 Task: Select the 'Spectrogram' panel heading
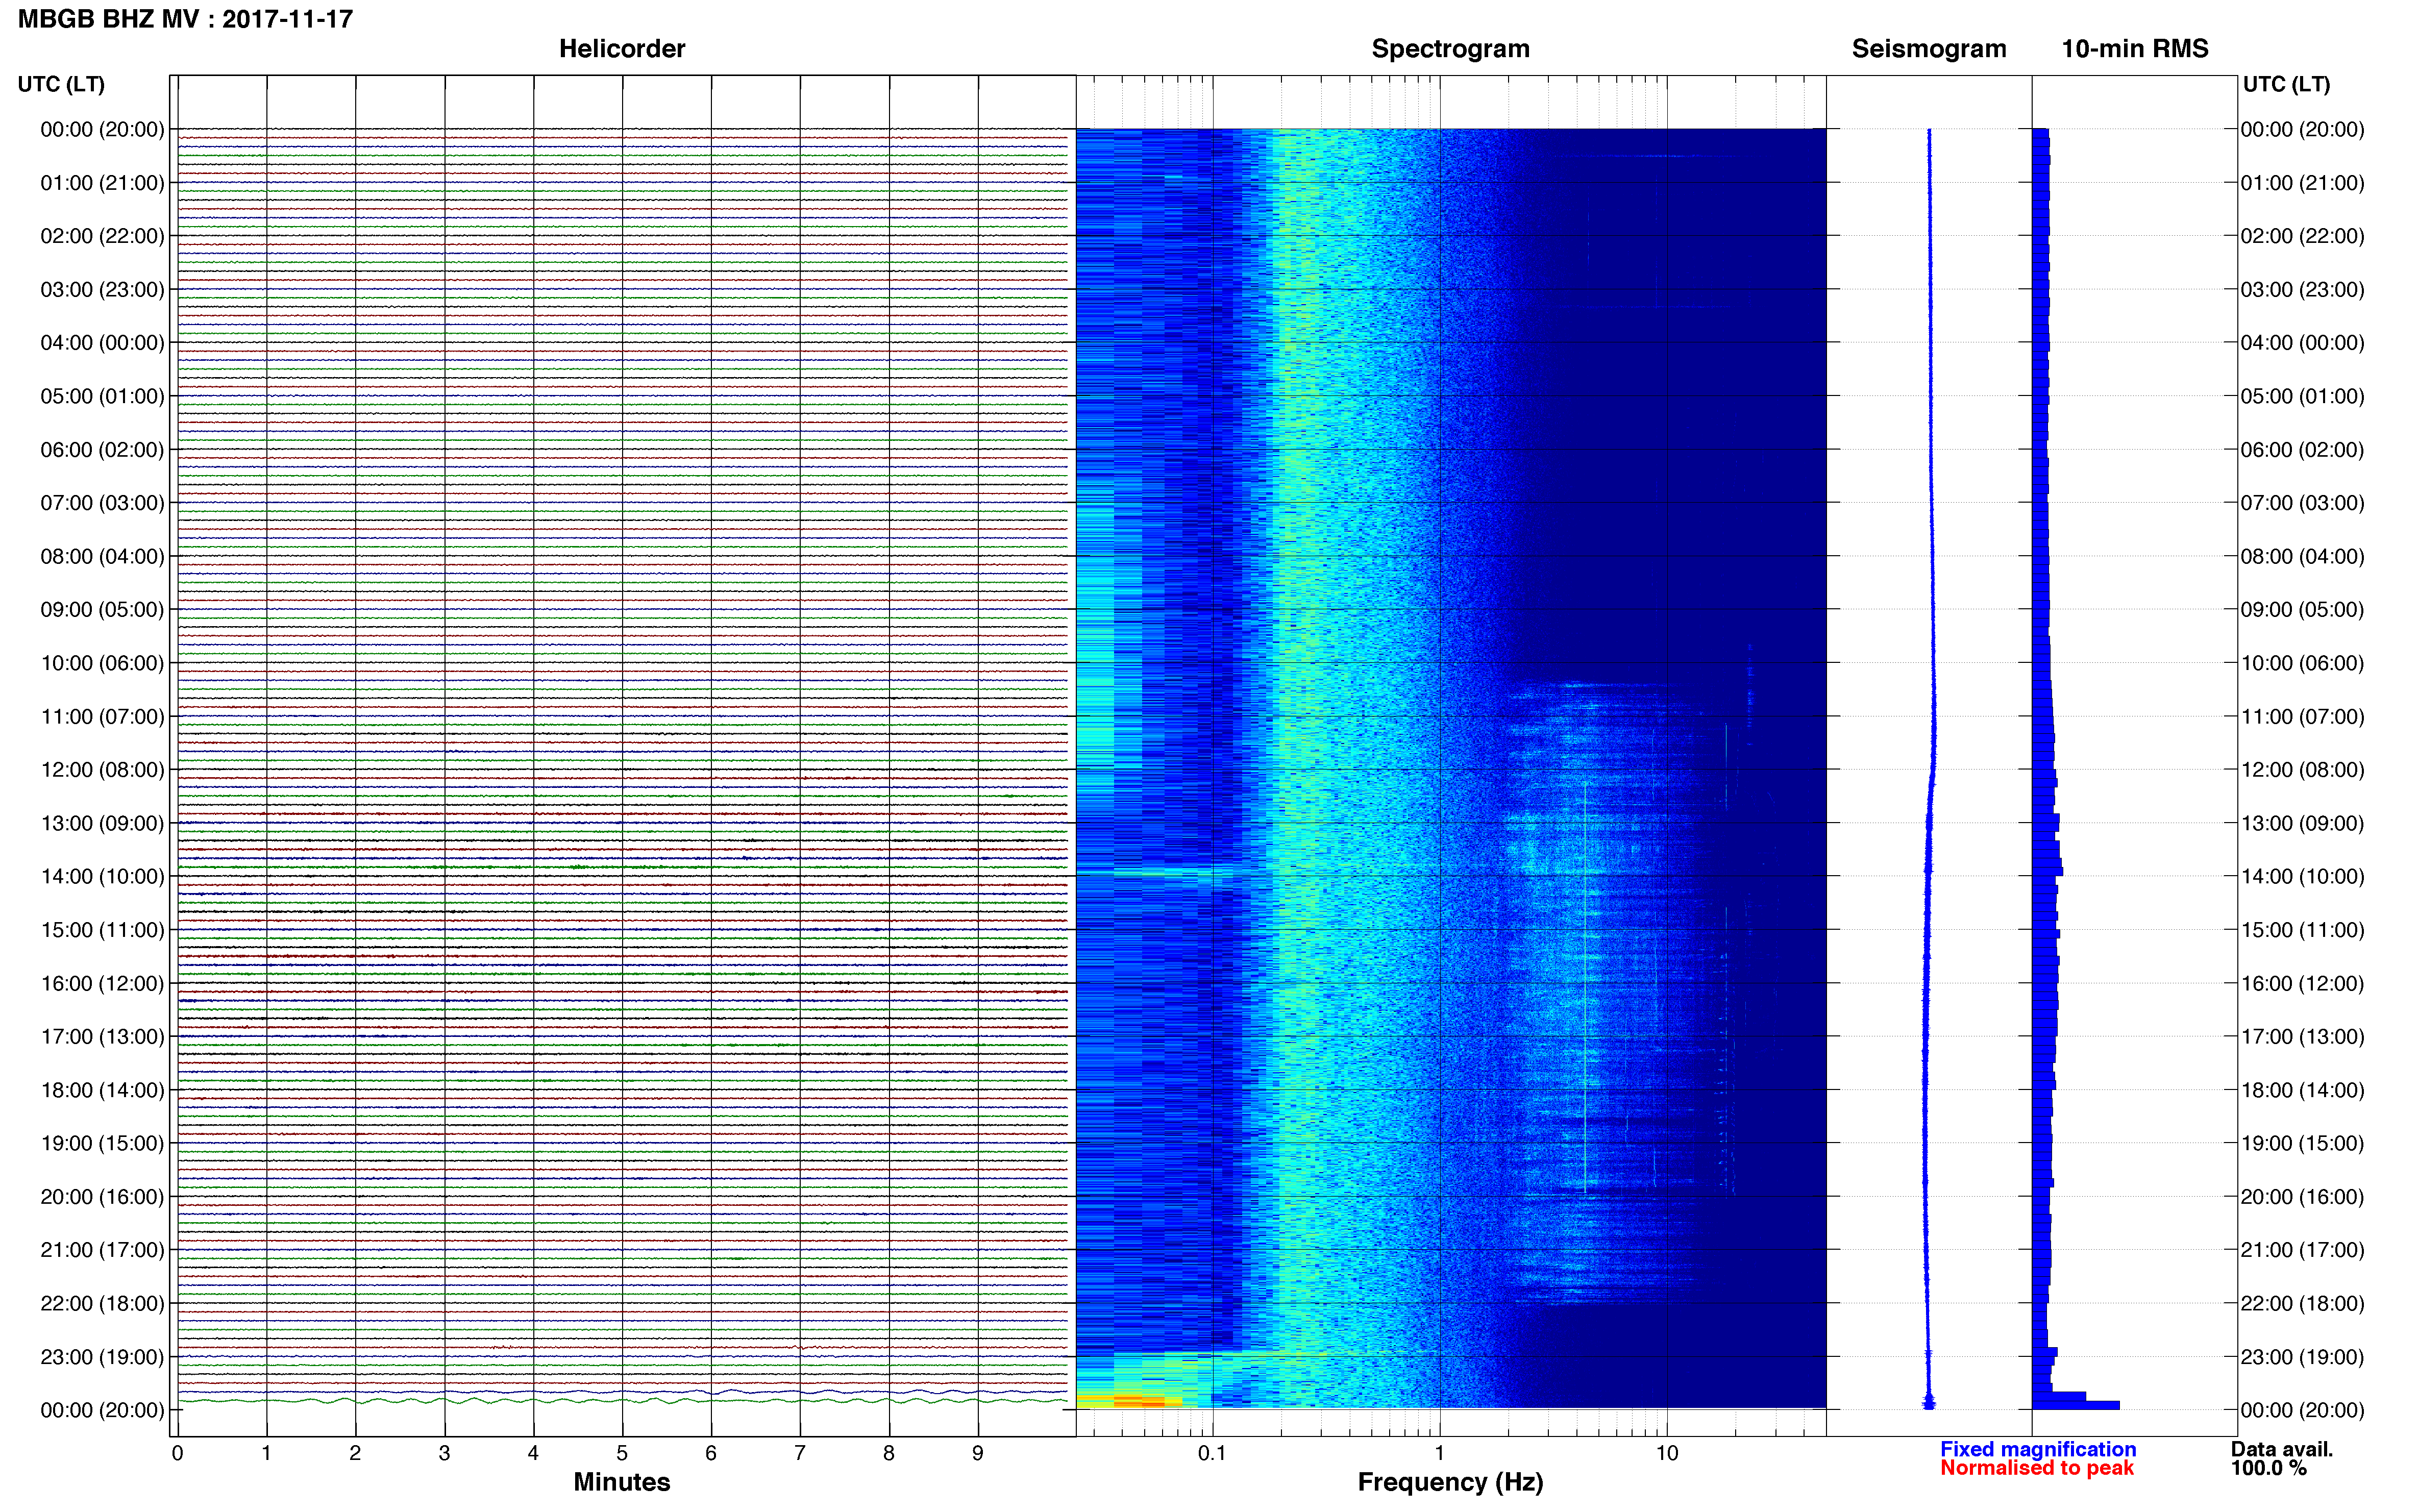[1450, 49]
